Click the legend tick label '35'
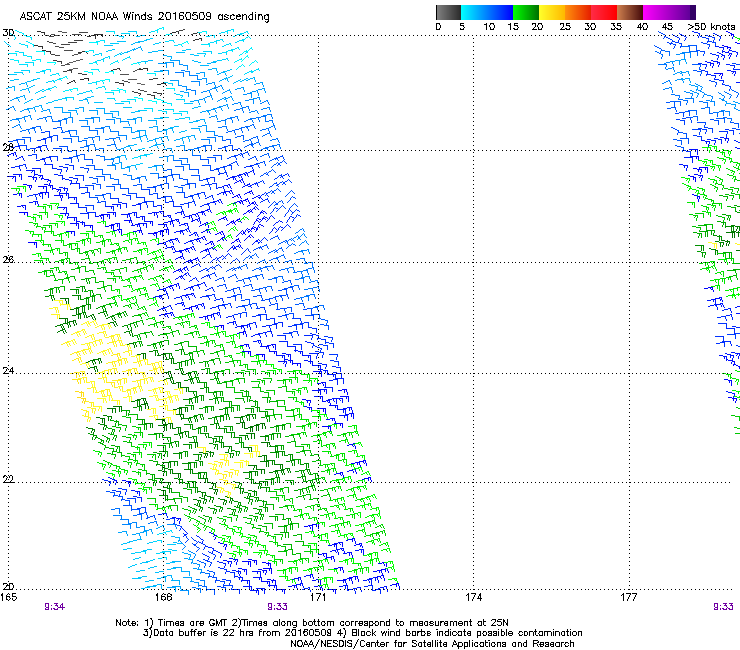 click(x=616, y=26)
